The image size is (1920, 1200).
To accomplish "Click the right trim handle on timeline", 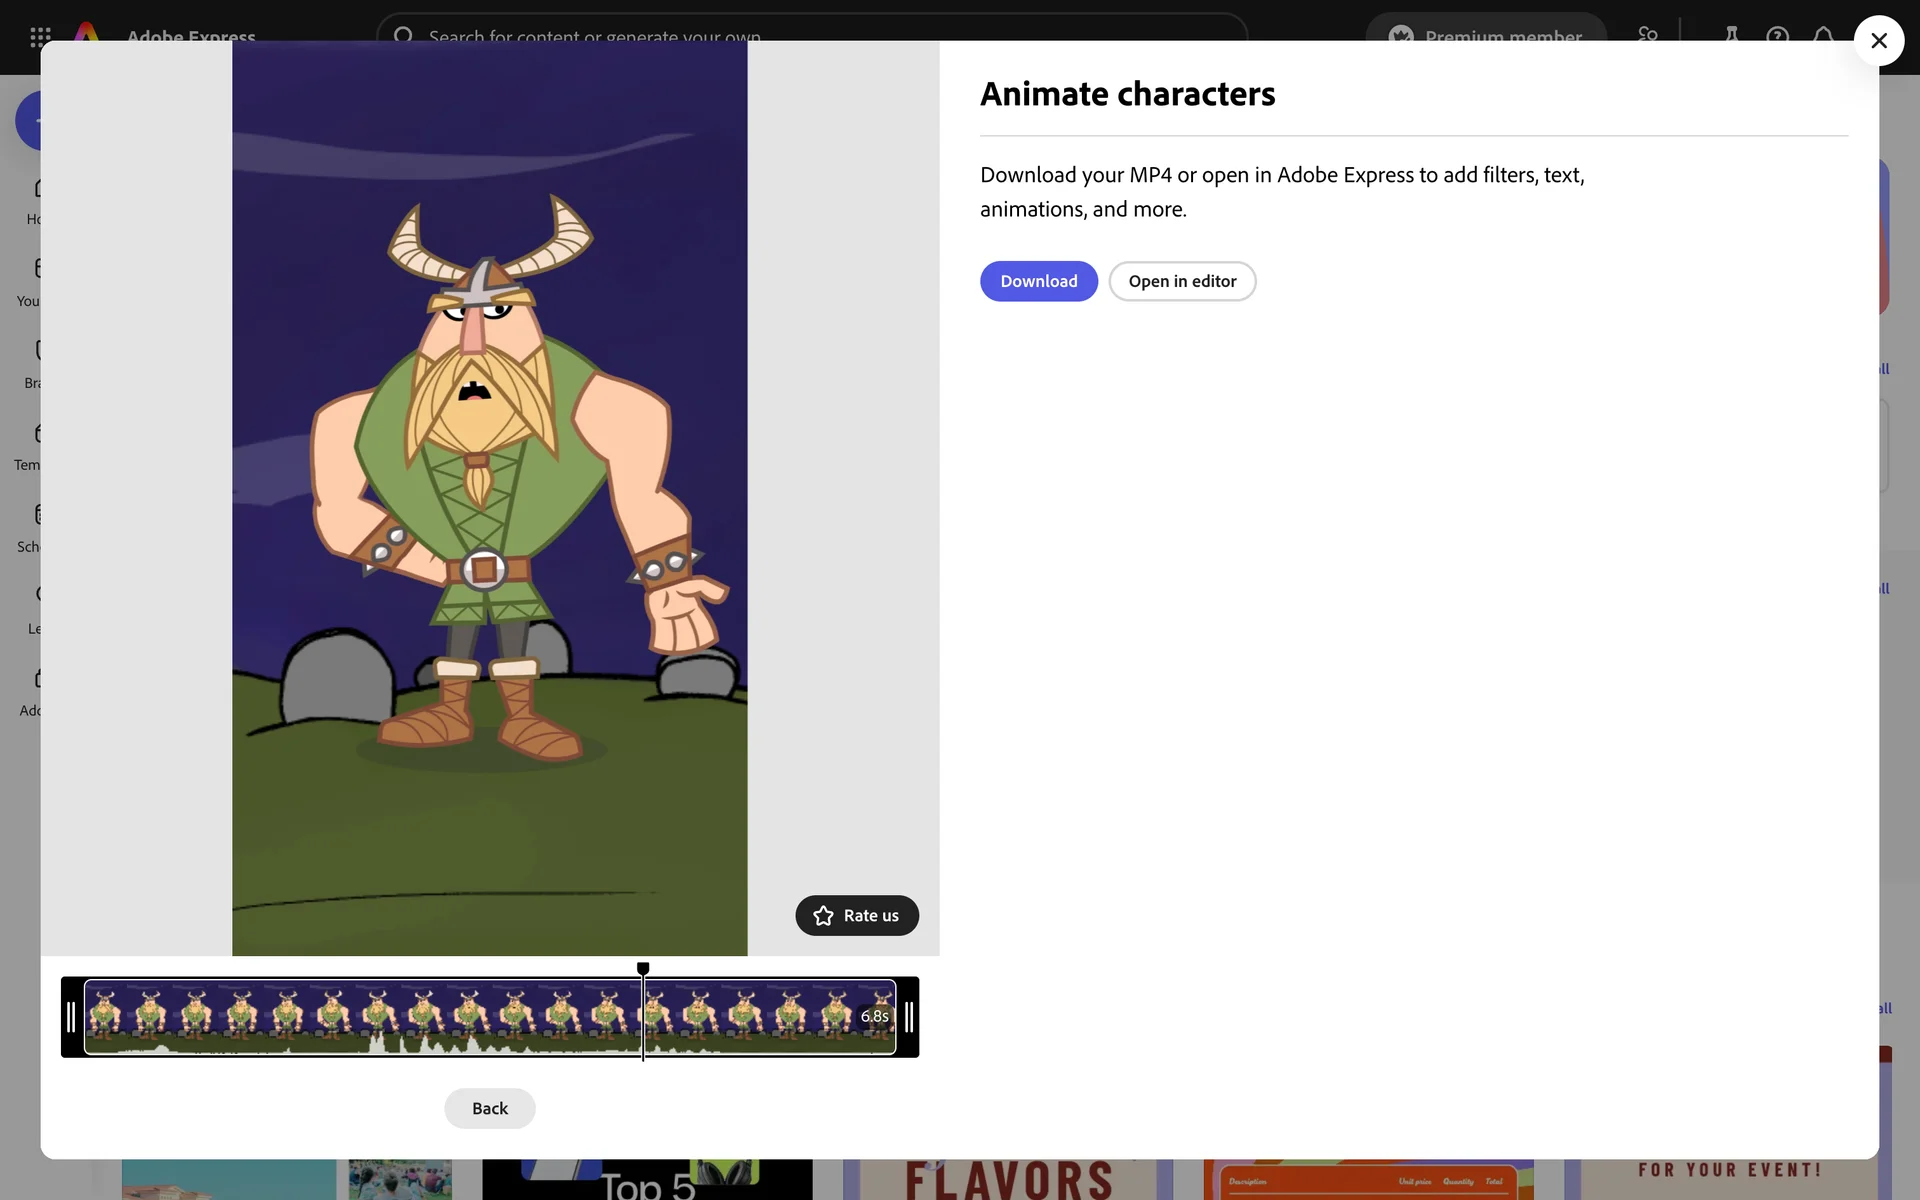I will [908, 1017].
